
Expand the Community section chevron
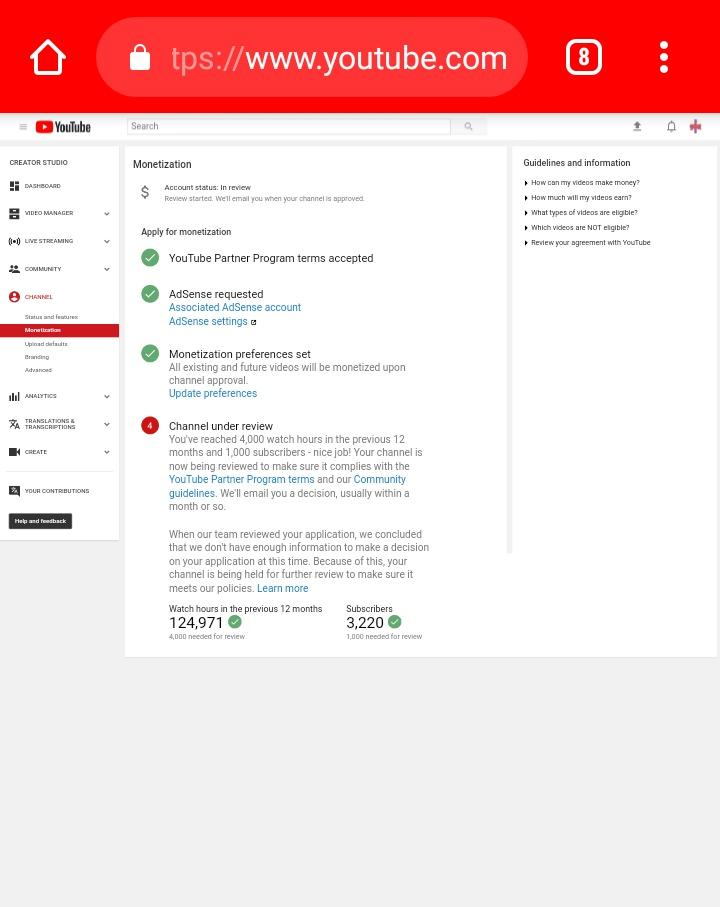pyautogui.click(x=107, y=269)
